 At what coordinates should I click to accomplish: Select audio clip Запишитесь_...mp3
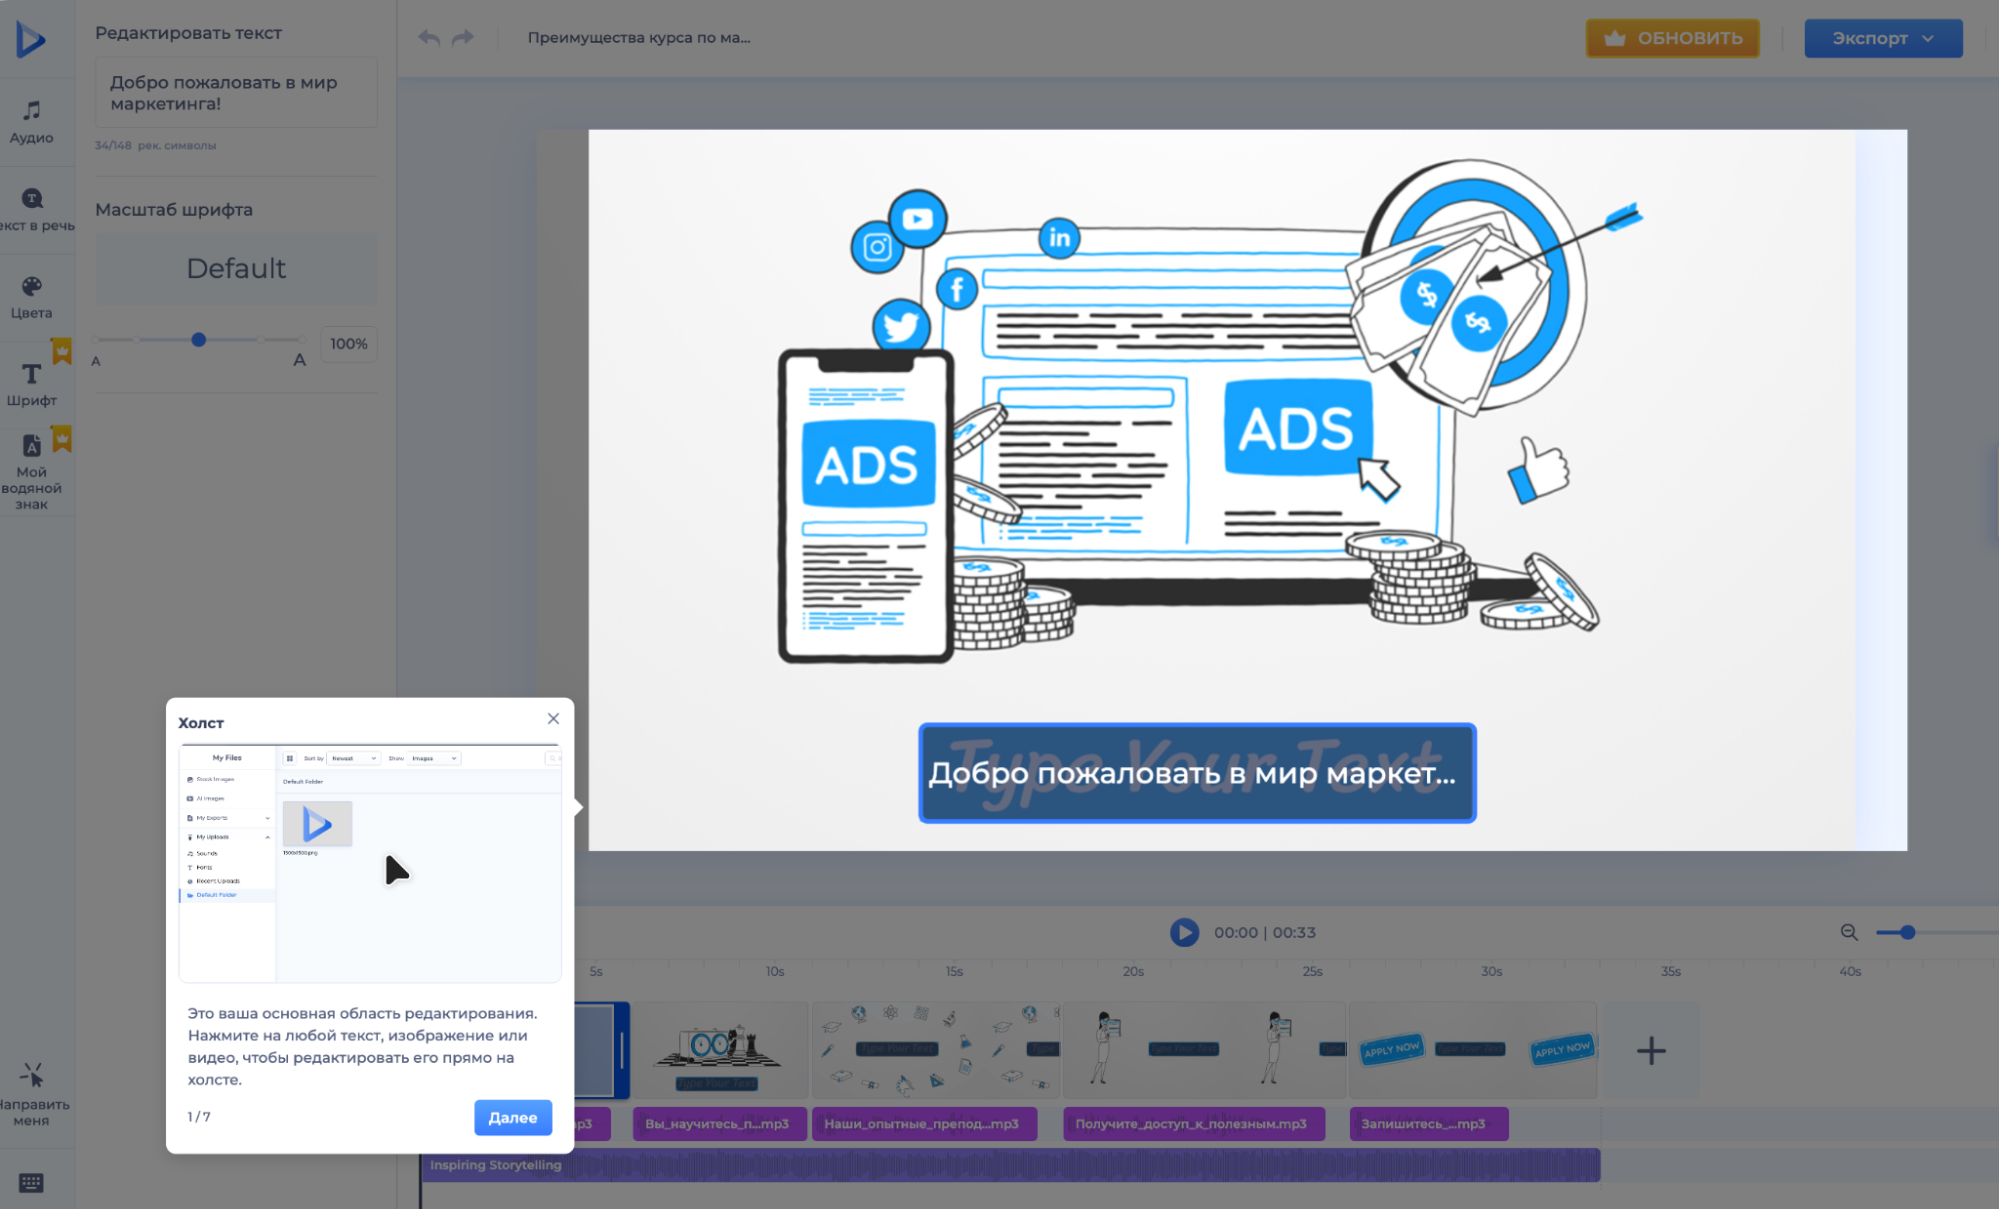pos(1429,1124)
